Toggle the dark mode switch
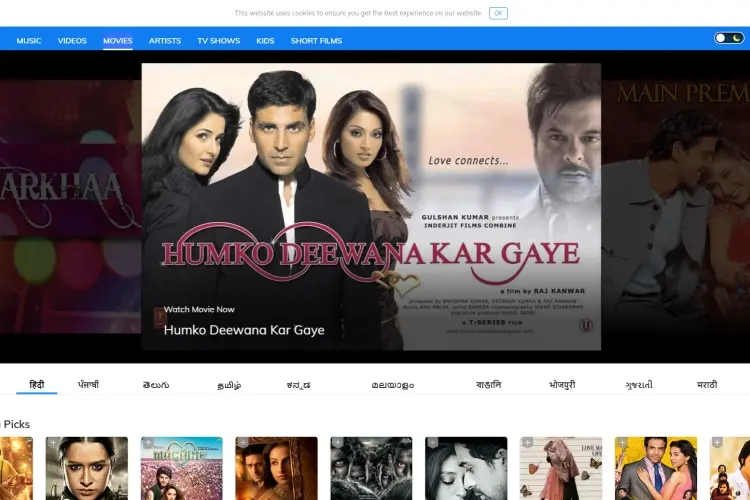 point(729,38)
